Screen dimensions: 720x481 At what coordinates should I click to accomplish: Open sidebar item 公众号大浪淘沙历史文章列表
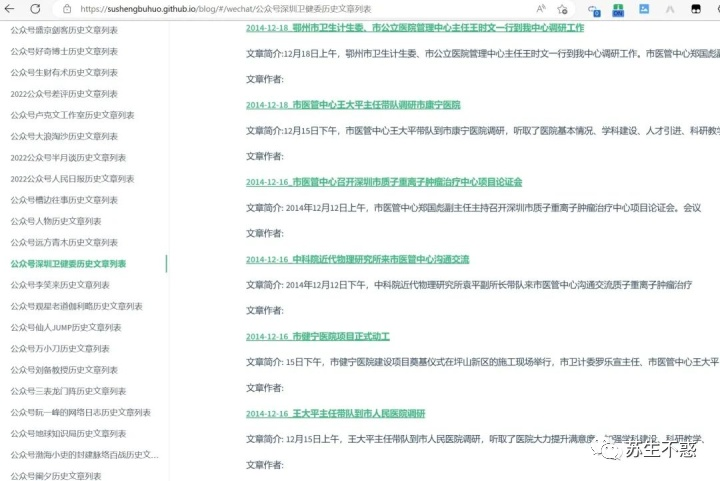click(64, 136)
